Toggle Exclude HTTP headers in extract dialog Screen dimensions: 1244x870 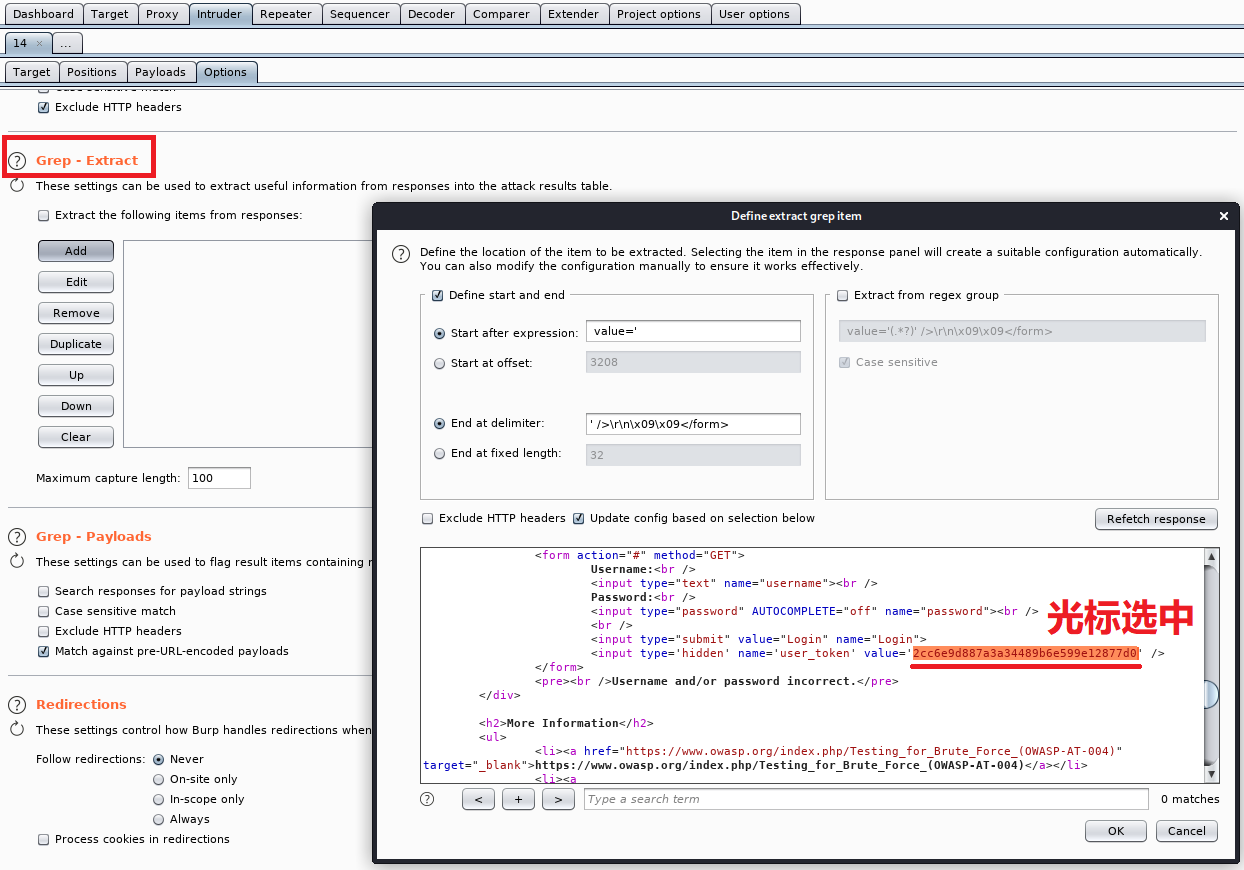[x=428, y=518]
